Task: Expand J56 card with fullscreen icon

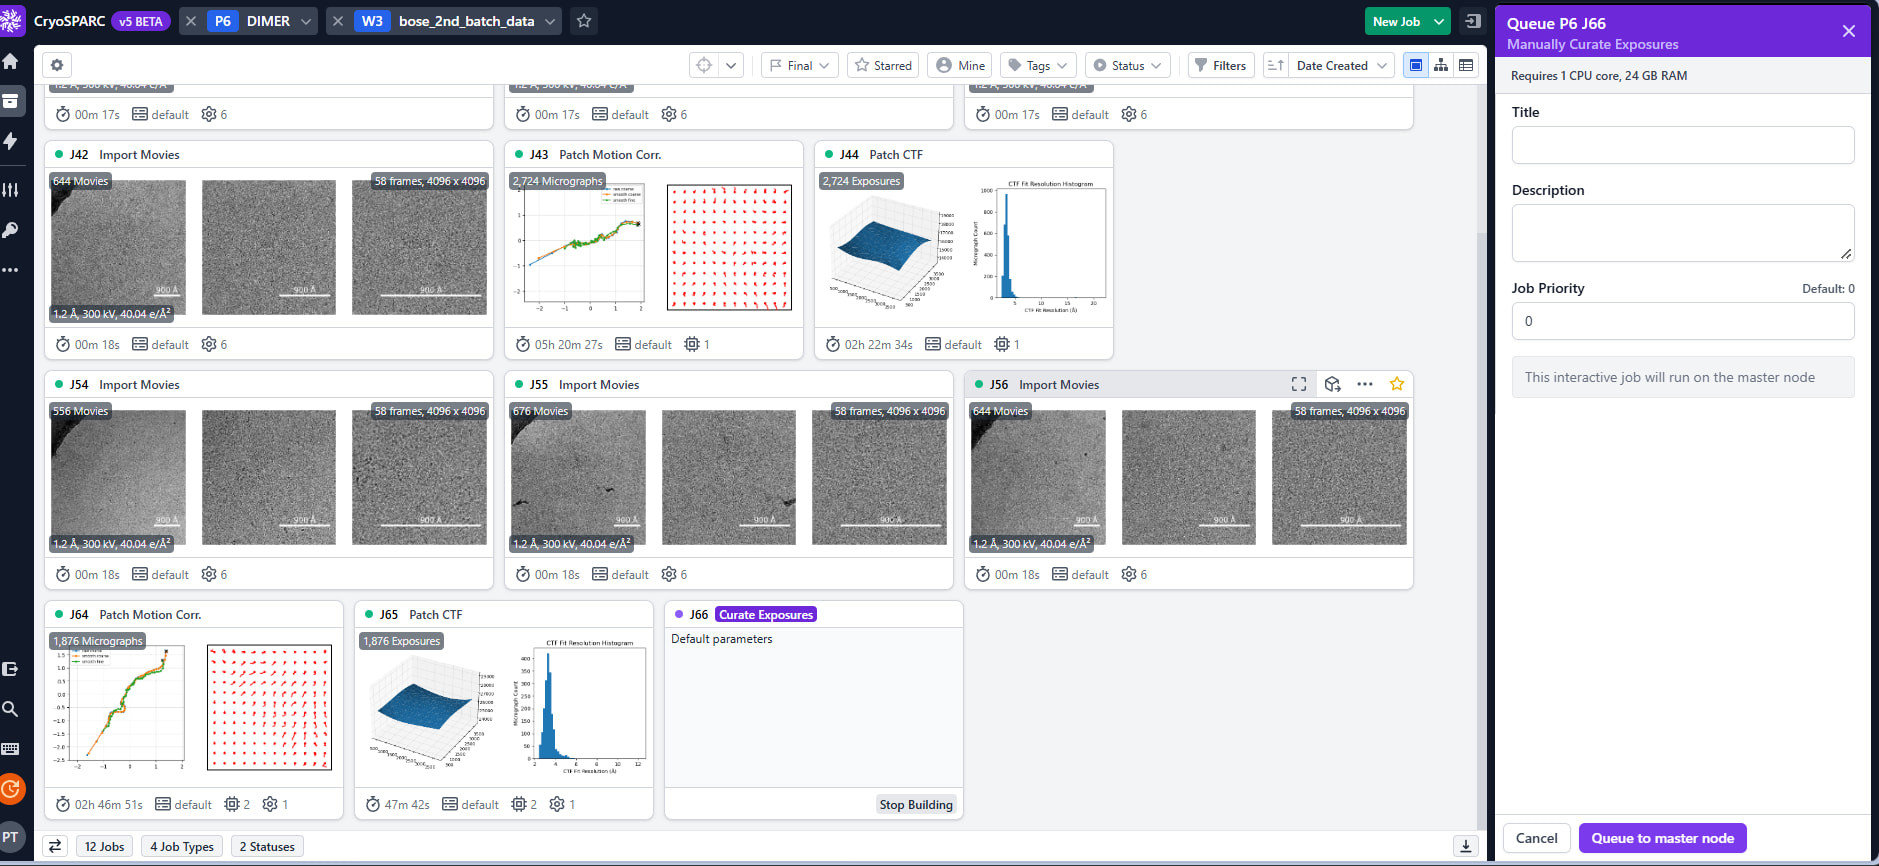Action: click(x=1299, y=384)
